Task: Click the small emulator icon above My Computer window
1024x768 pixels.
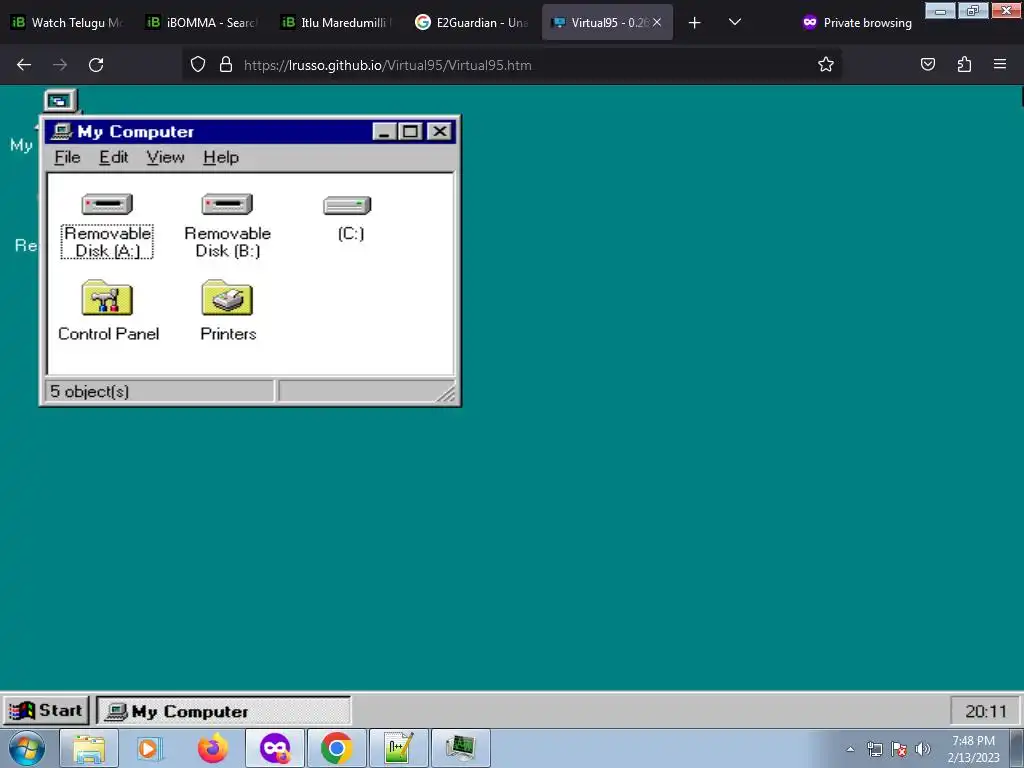Action: point(60,101)
